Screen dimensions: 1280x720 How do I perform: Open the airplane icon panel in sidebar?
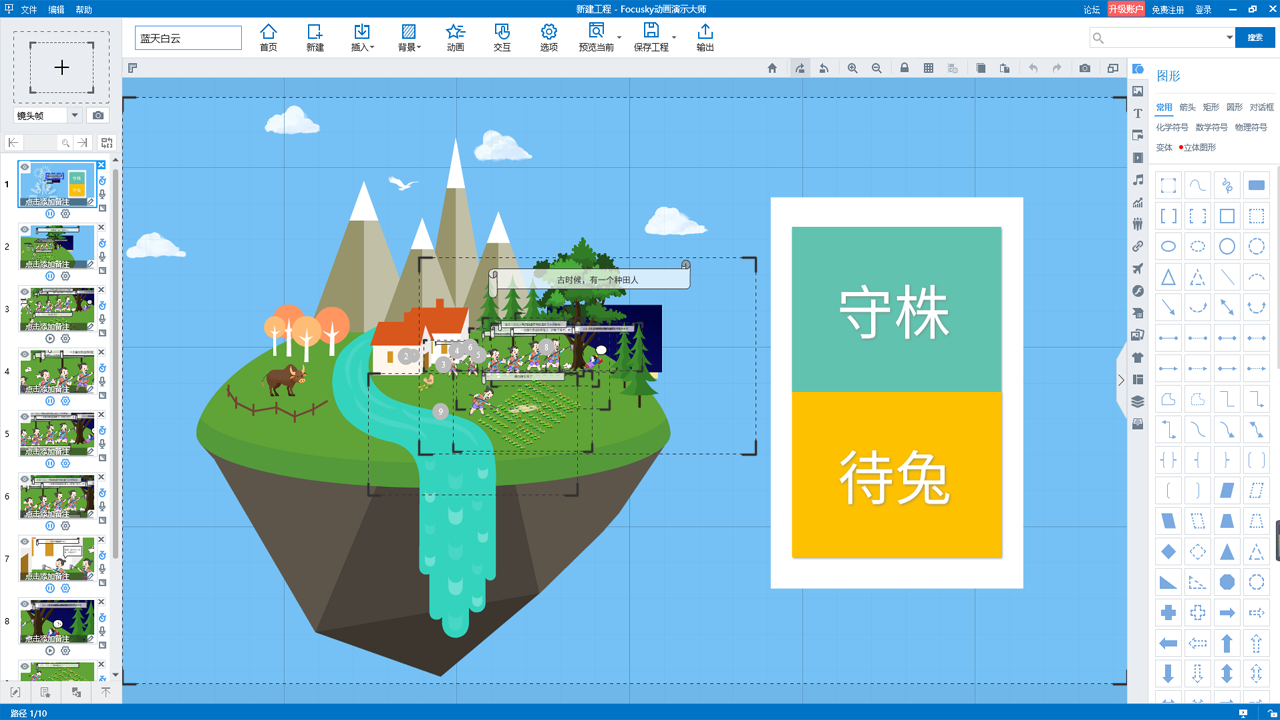[1138, 269]
